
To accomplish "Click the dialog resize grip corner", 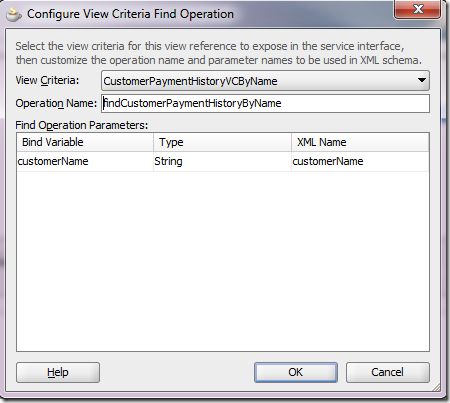I will [x=436, y=387].
